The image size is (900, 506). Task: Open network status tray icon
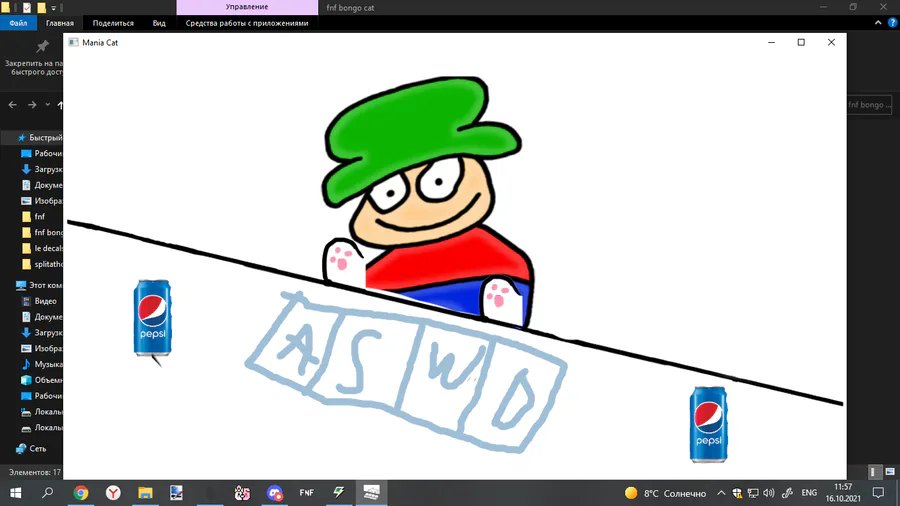[753, 493]
